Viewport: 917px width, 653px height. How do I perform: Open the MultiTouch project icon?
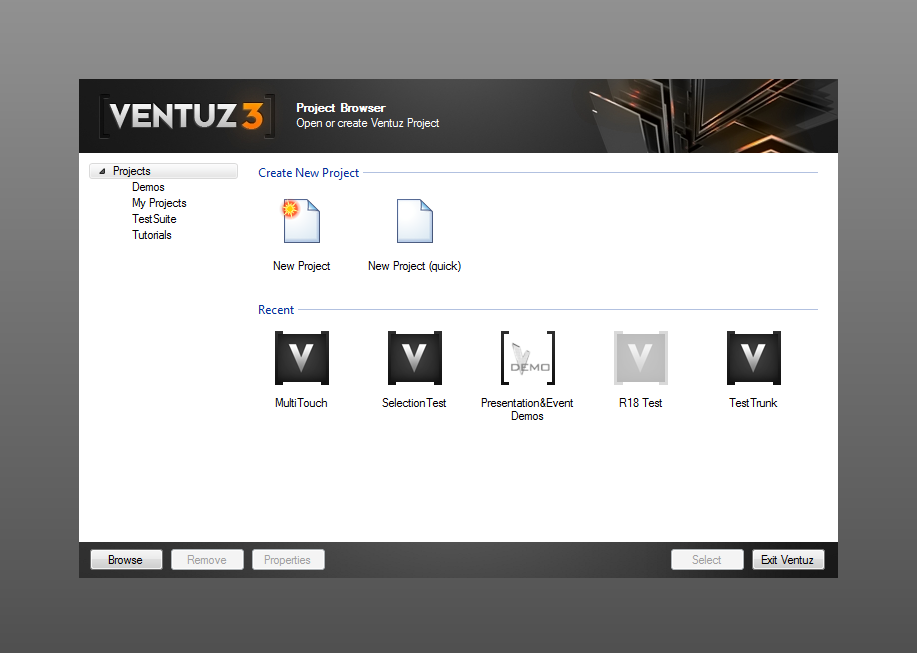point(301,358)
